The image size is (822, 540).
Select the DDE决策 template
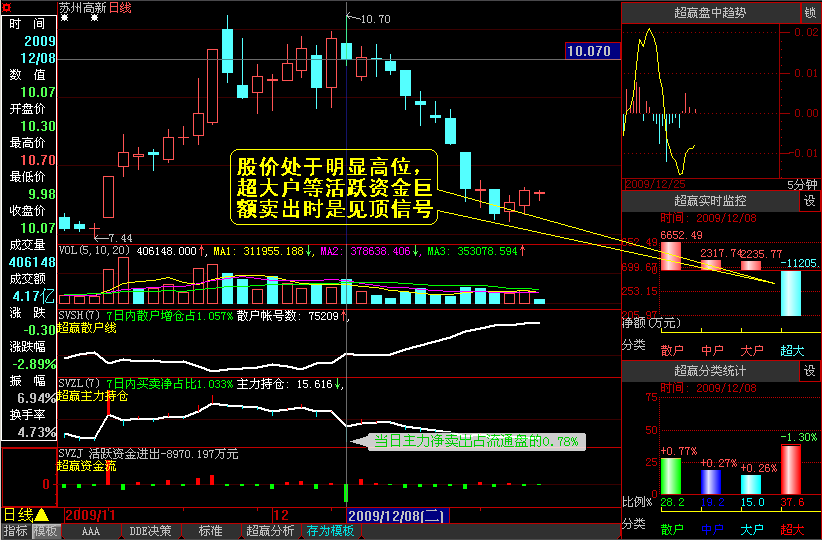150,531
